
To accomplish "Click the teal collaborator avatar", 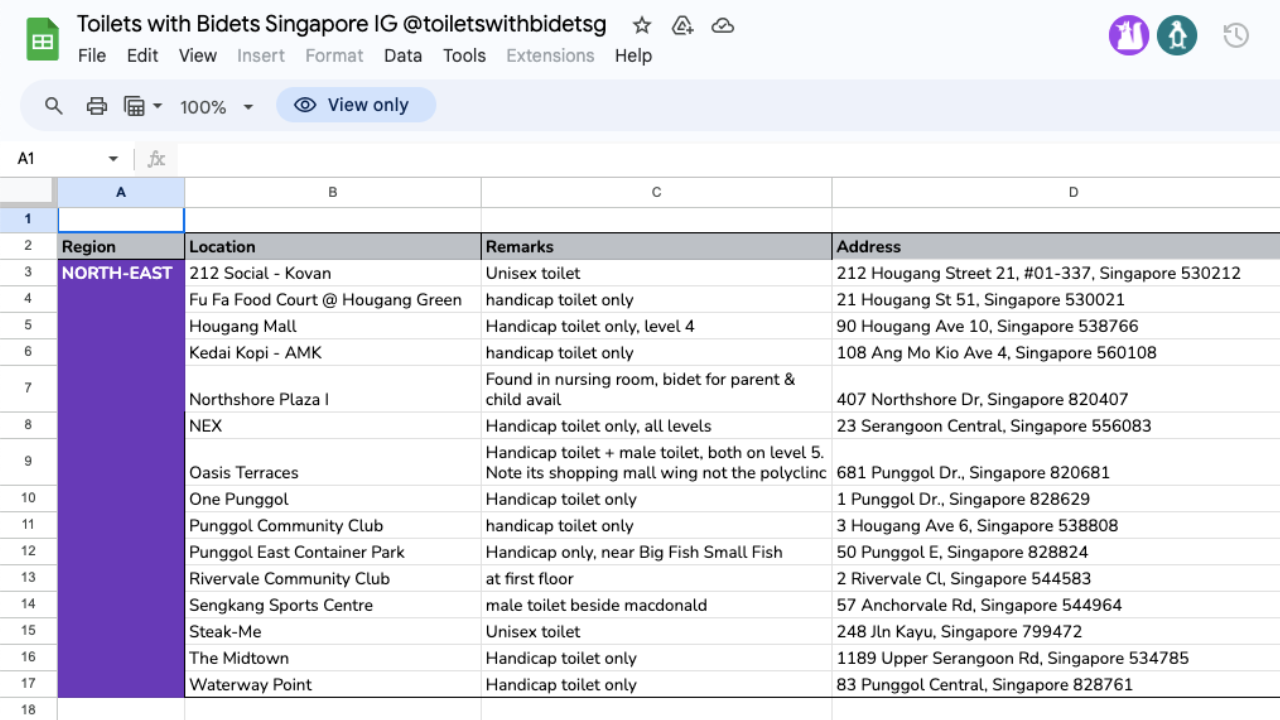I will [1177, 36].
